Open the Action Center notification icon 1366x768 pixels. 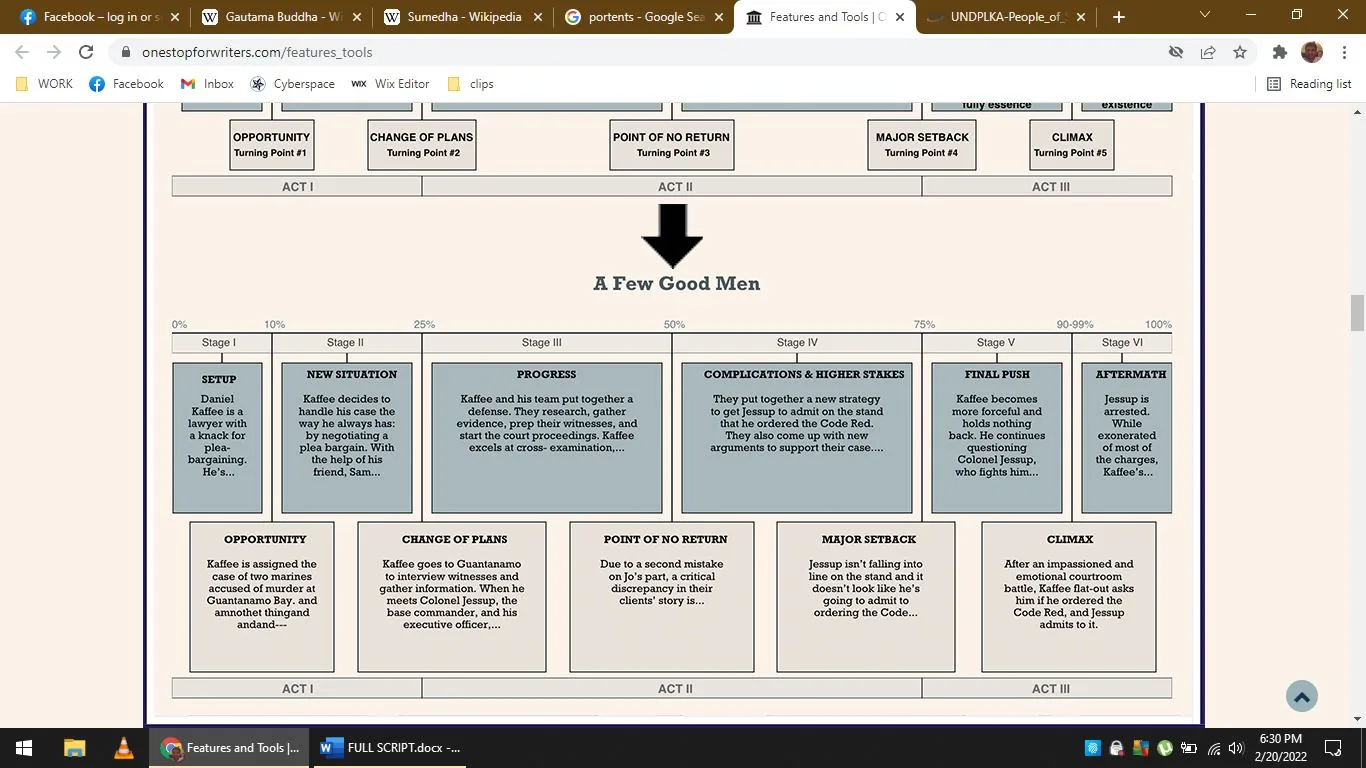click(x=1333, y=747)
